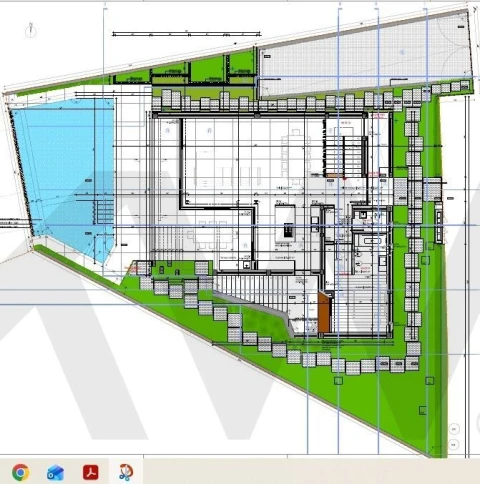The width and height of the screenshot is (480, 484).
Task: Launch Adobe Acrobat from the taskbar
Action: coord(90,472)
